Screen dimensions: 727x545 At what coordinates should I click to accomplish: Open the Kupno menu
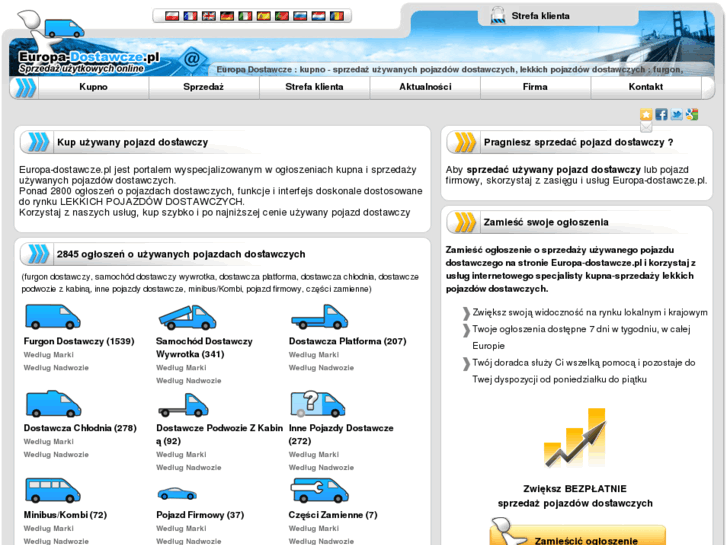tap(93, 87)
